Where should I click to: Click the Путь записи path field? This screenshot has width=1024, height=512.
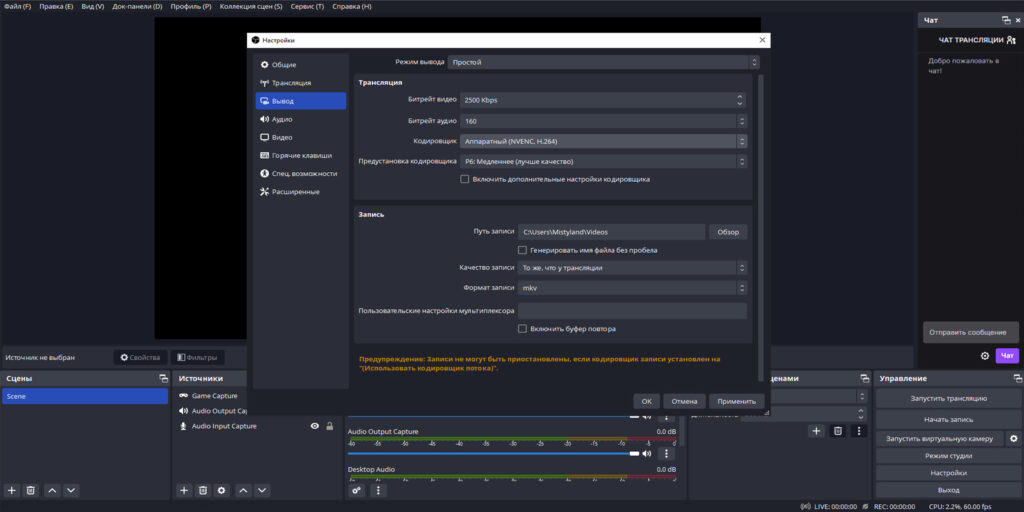(x=611, y=232)
